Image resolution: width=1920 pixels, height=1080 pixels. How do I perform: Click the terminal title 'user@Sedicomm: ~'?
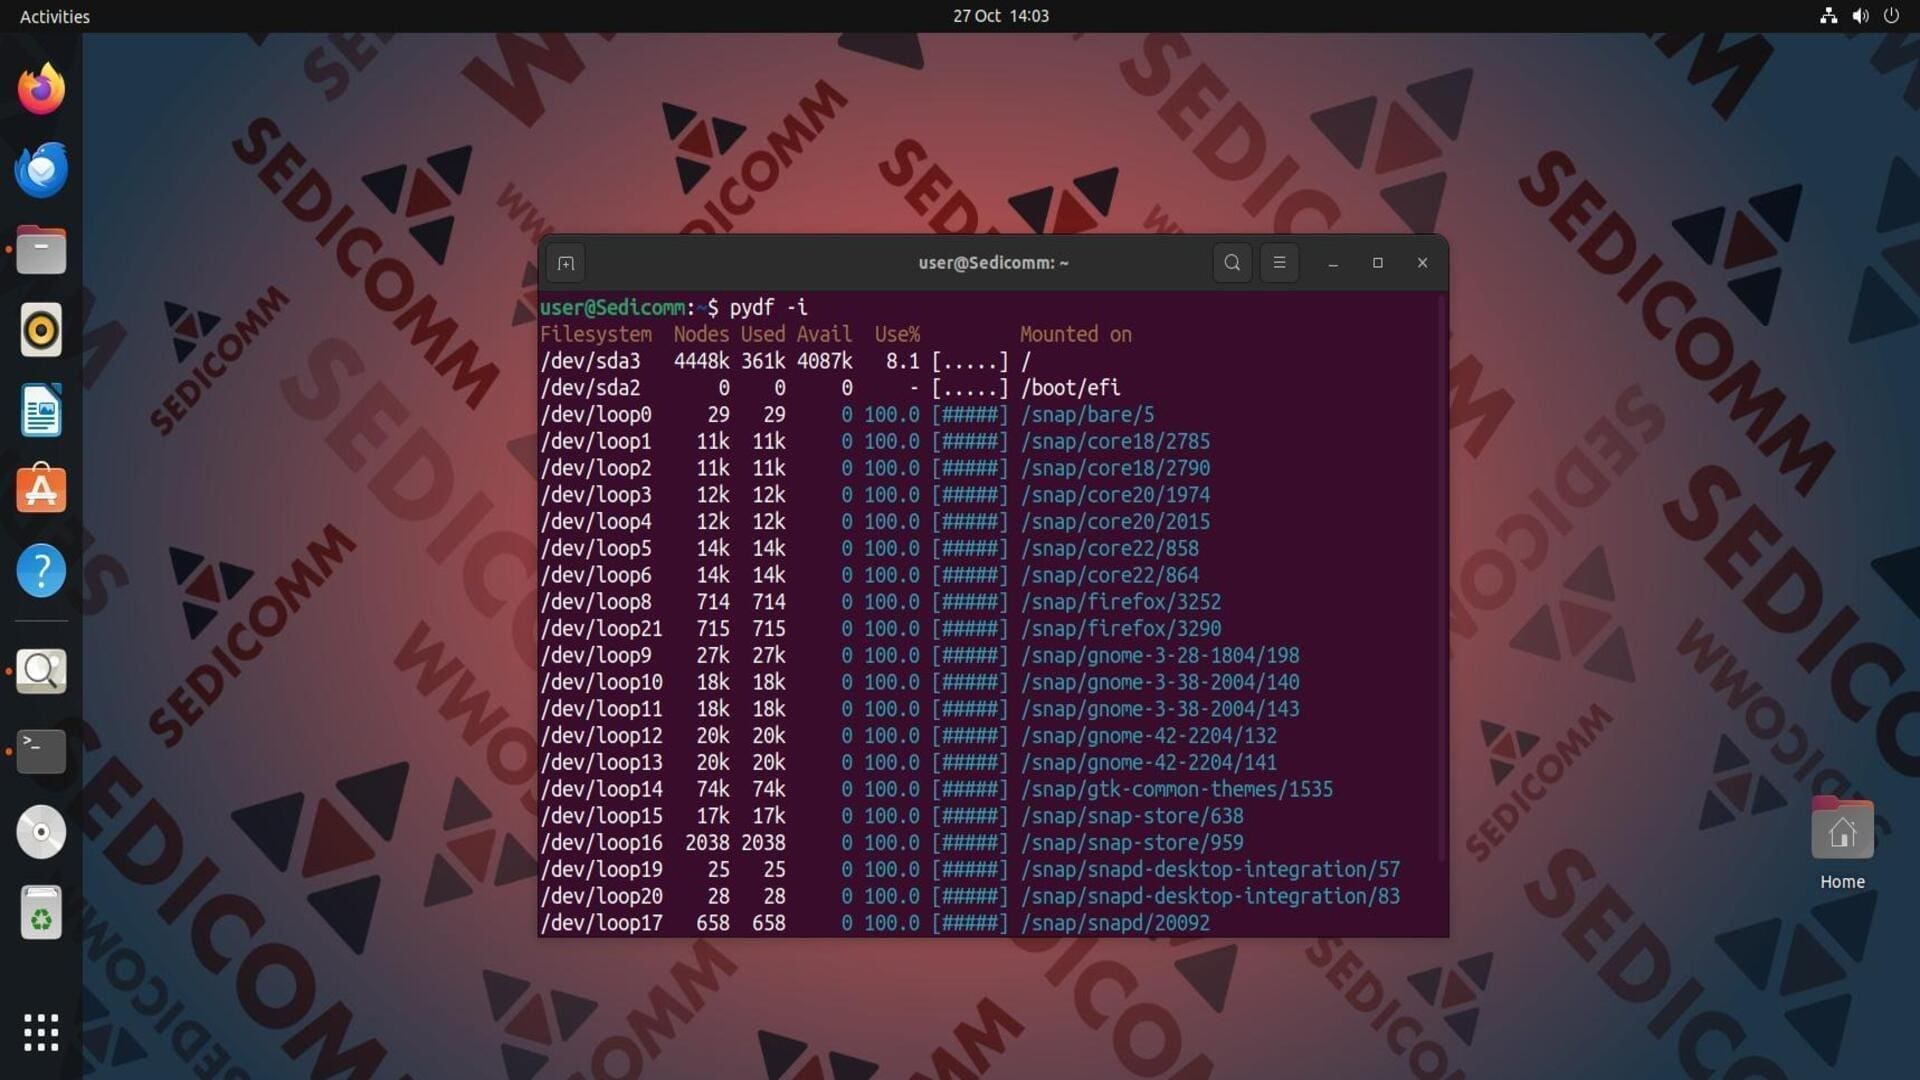point(993,263)
